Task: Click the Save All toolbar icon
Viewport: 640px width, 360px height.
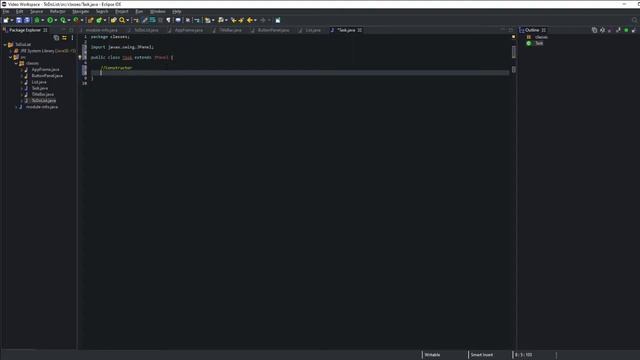Action: (x=27, y=20)
